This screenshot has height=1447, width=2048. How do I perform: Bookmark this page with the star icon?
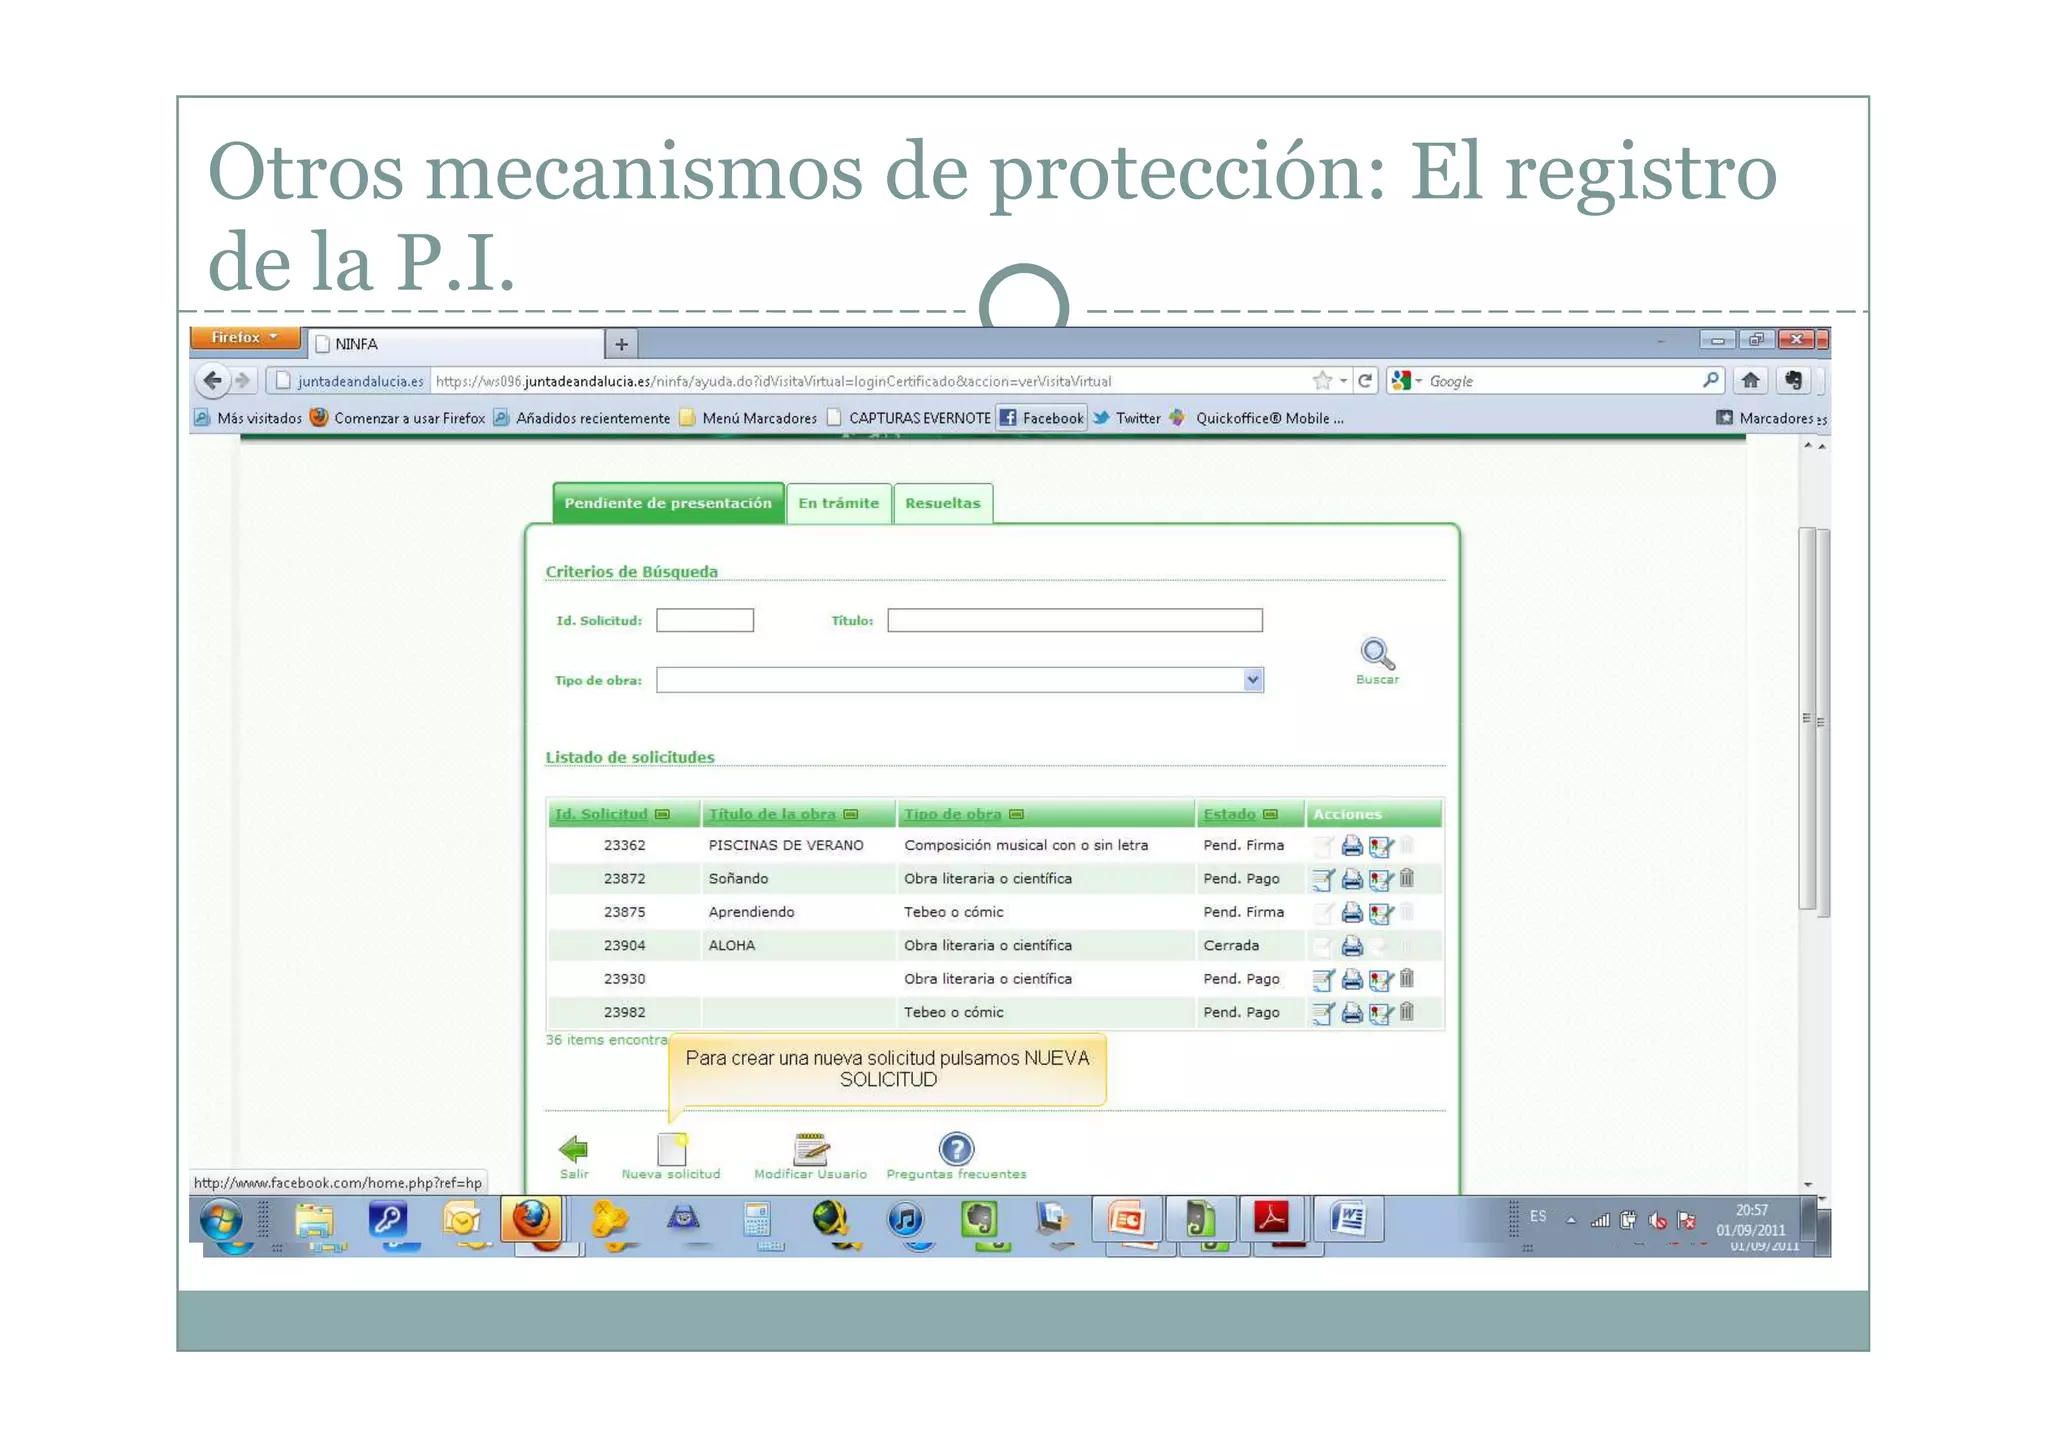click(x=1322, y=380)
